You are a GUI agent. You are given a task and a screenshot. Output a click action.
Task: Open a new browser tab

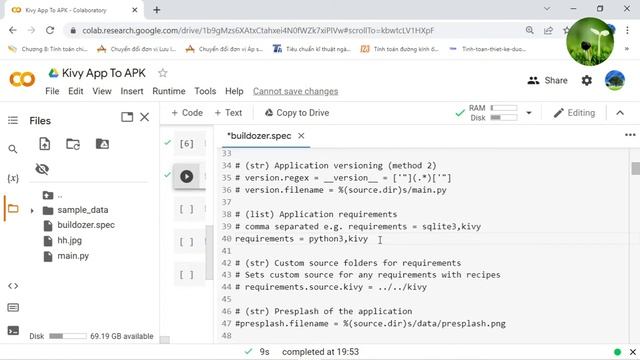coord(157,10)
